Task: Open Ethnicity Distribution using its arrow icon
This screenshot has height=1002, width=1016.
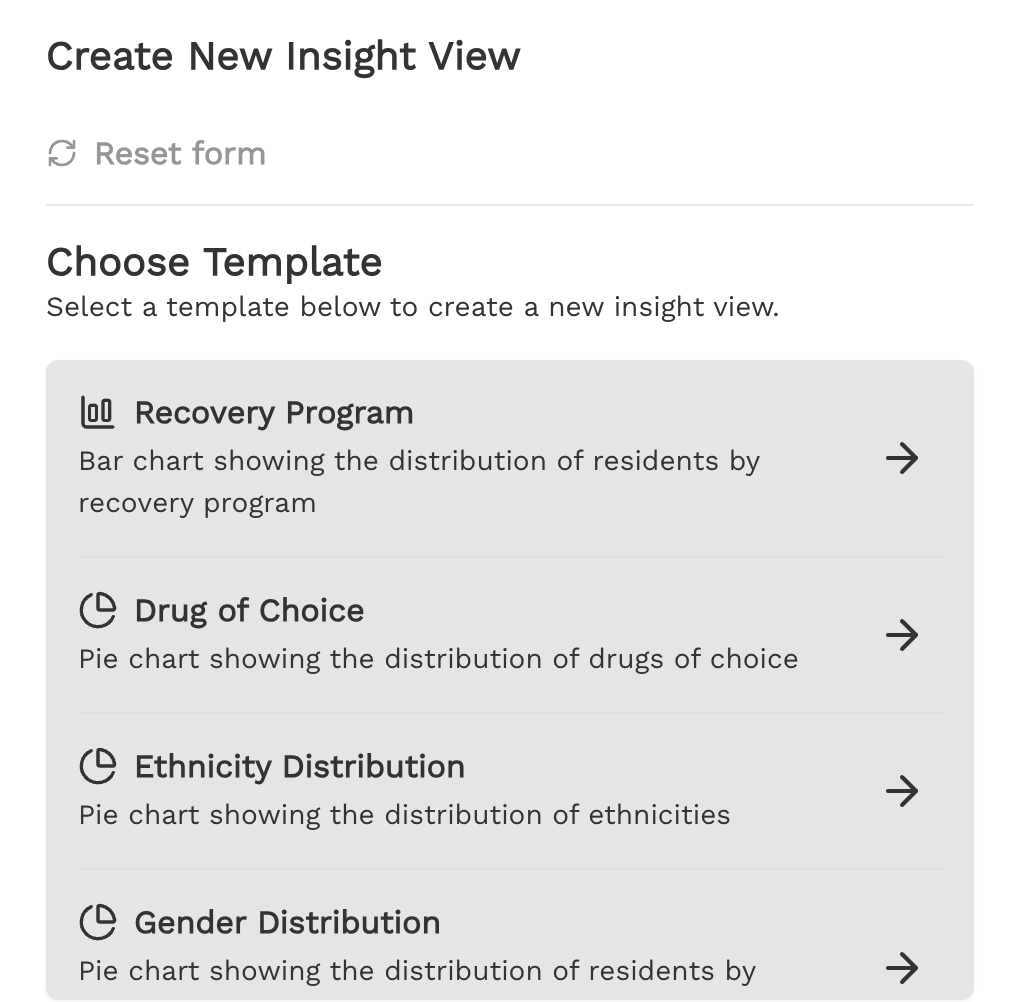Action: (902, 791)
